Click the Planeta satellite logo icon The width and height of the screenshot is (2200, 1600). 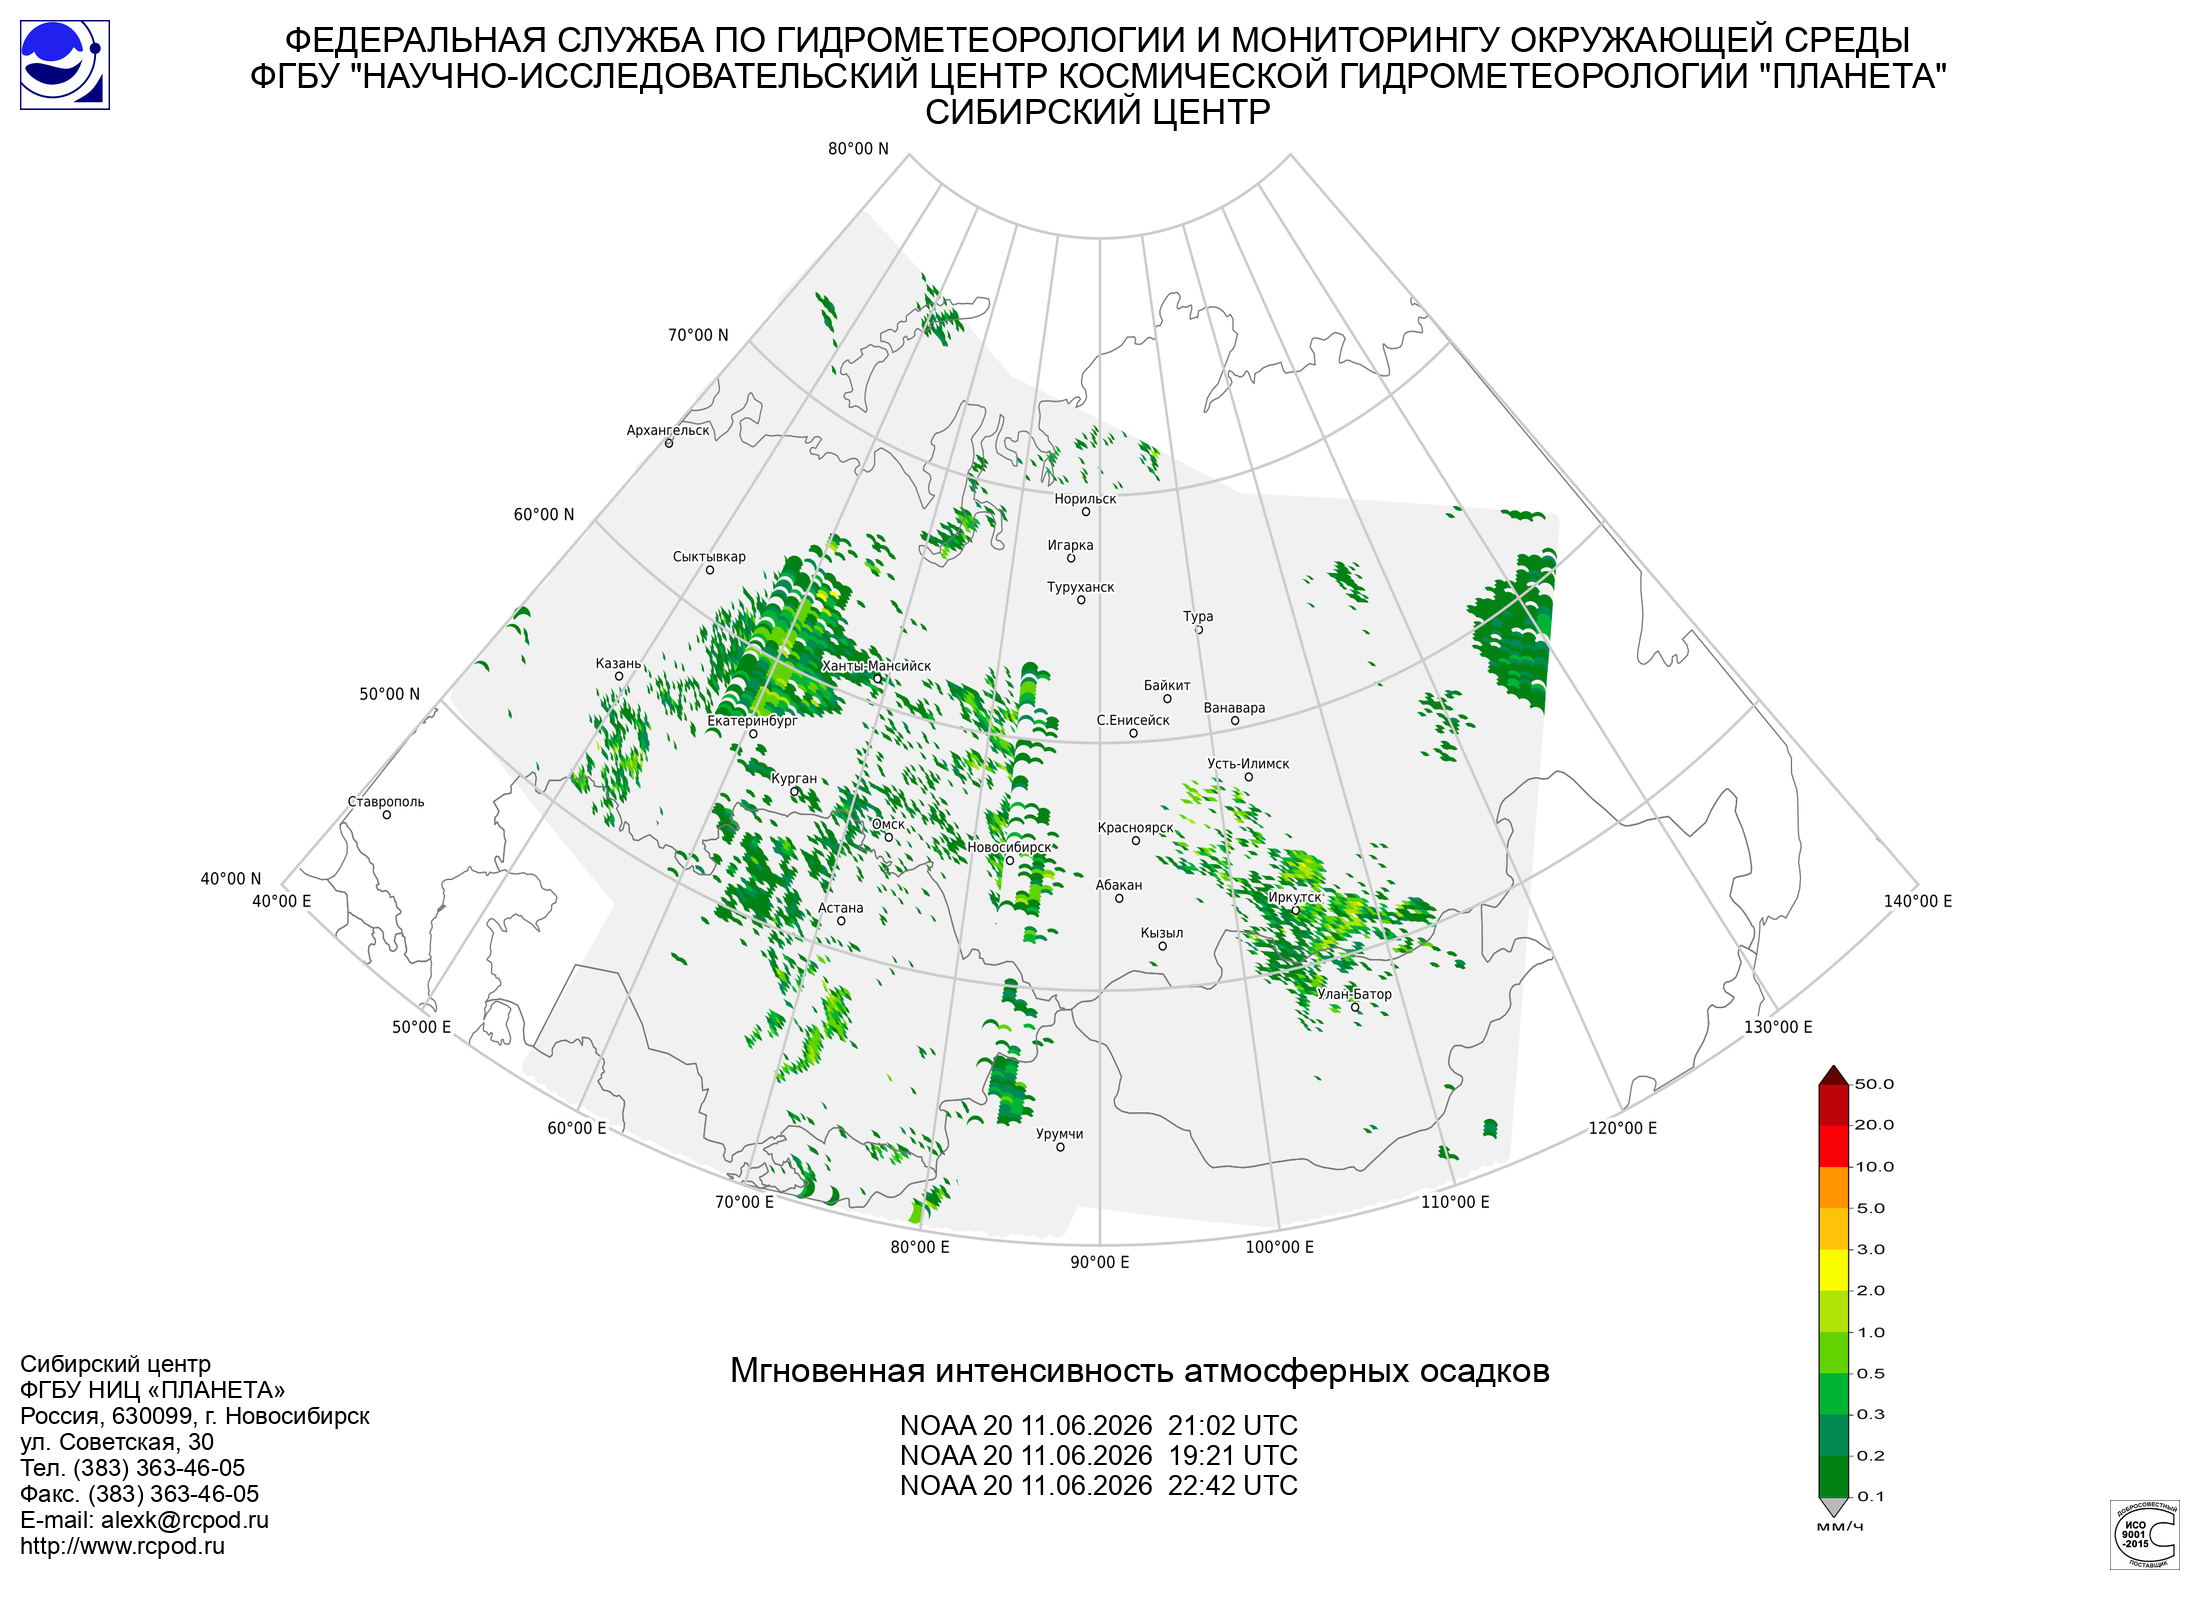[65, 65]
